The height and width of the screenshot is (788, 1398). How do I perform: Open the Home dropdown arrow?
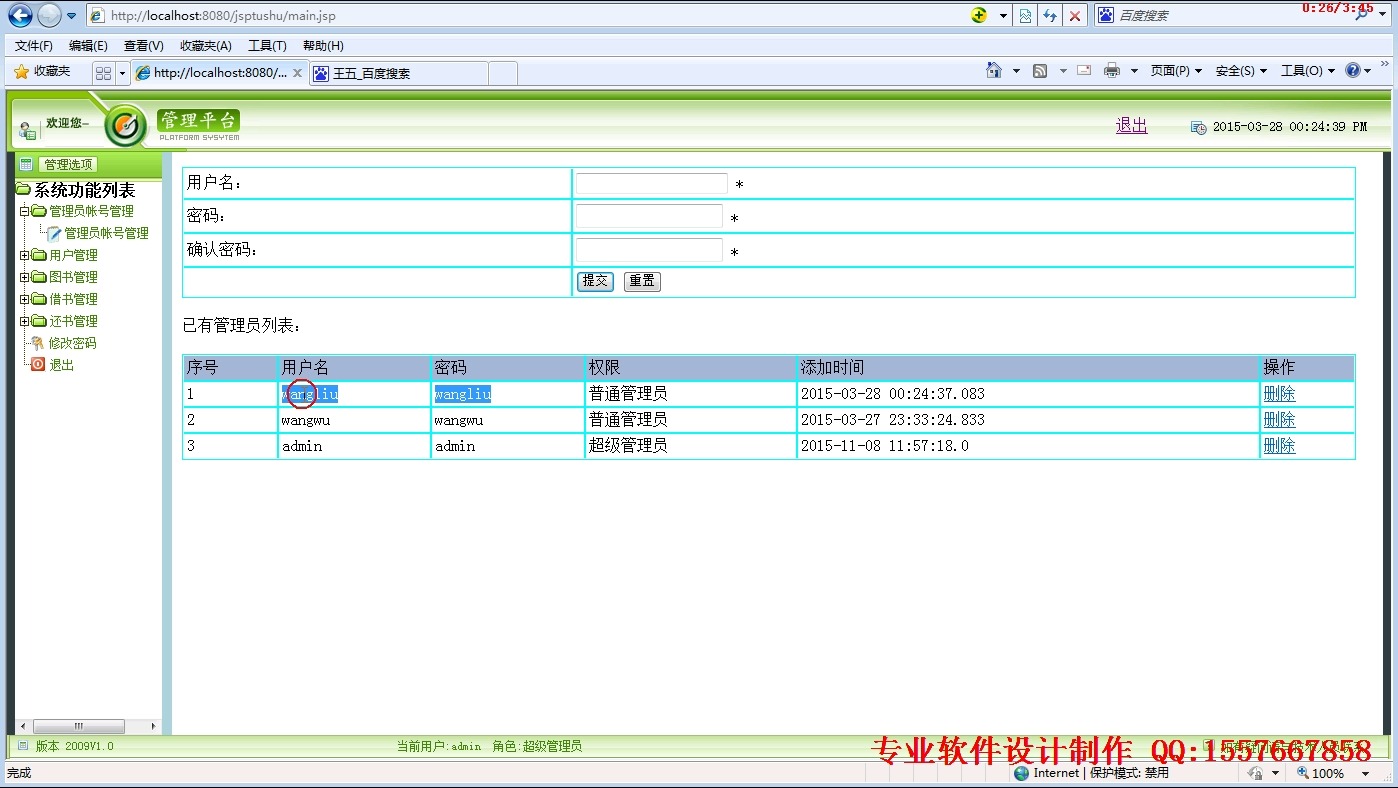tap(1016, 71)
